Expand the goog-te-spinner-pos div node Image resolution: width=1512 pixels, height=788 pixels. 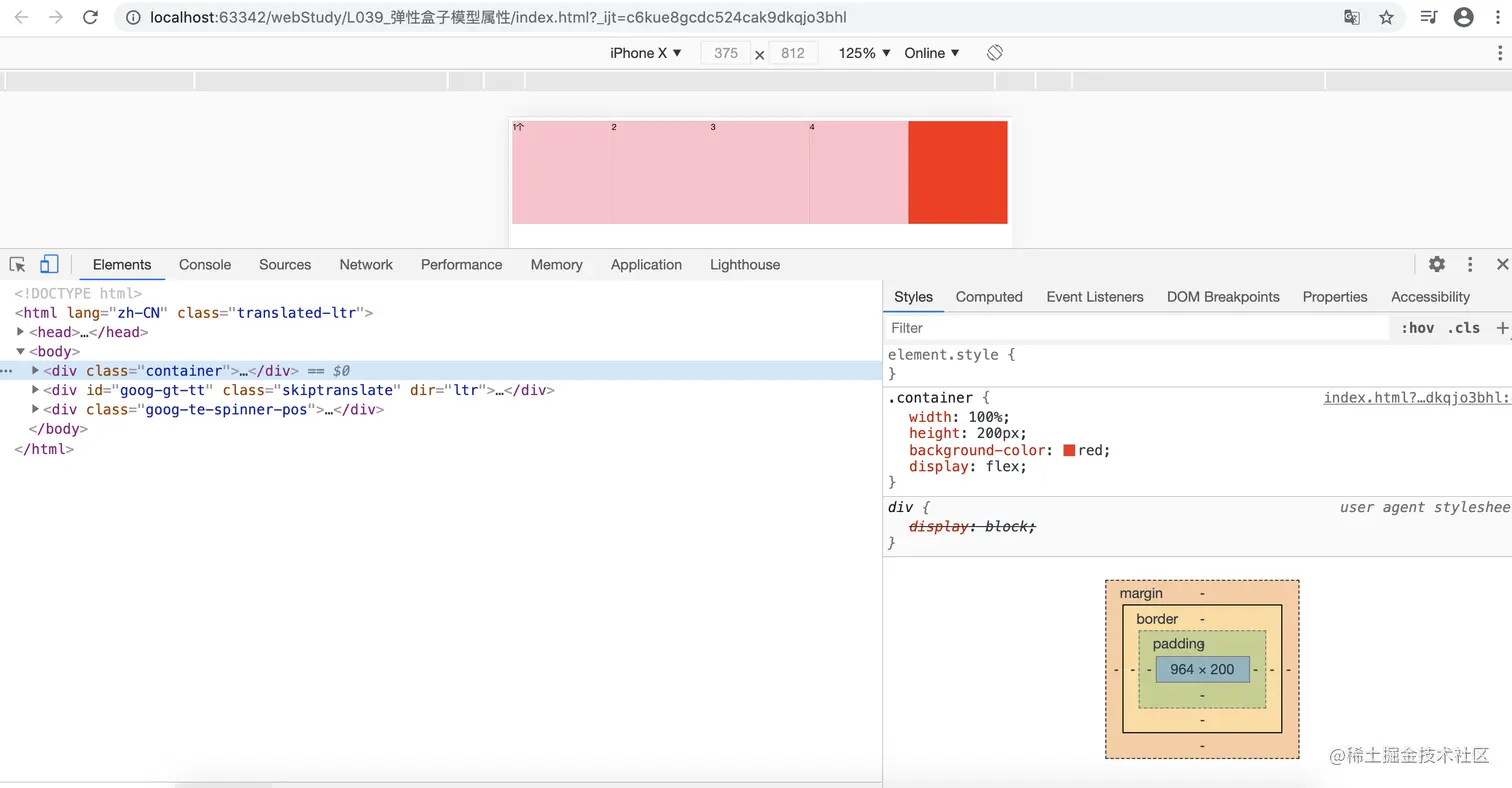click(x=36, y=409)
